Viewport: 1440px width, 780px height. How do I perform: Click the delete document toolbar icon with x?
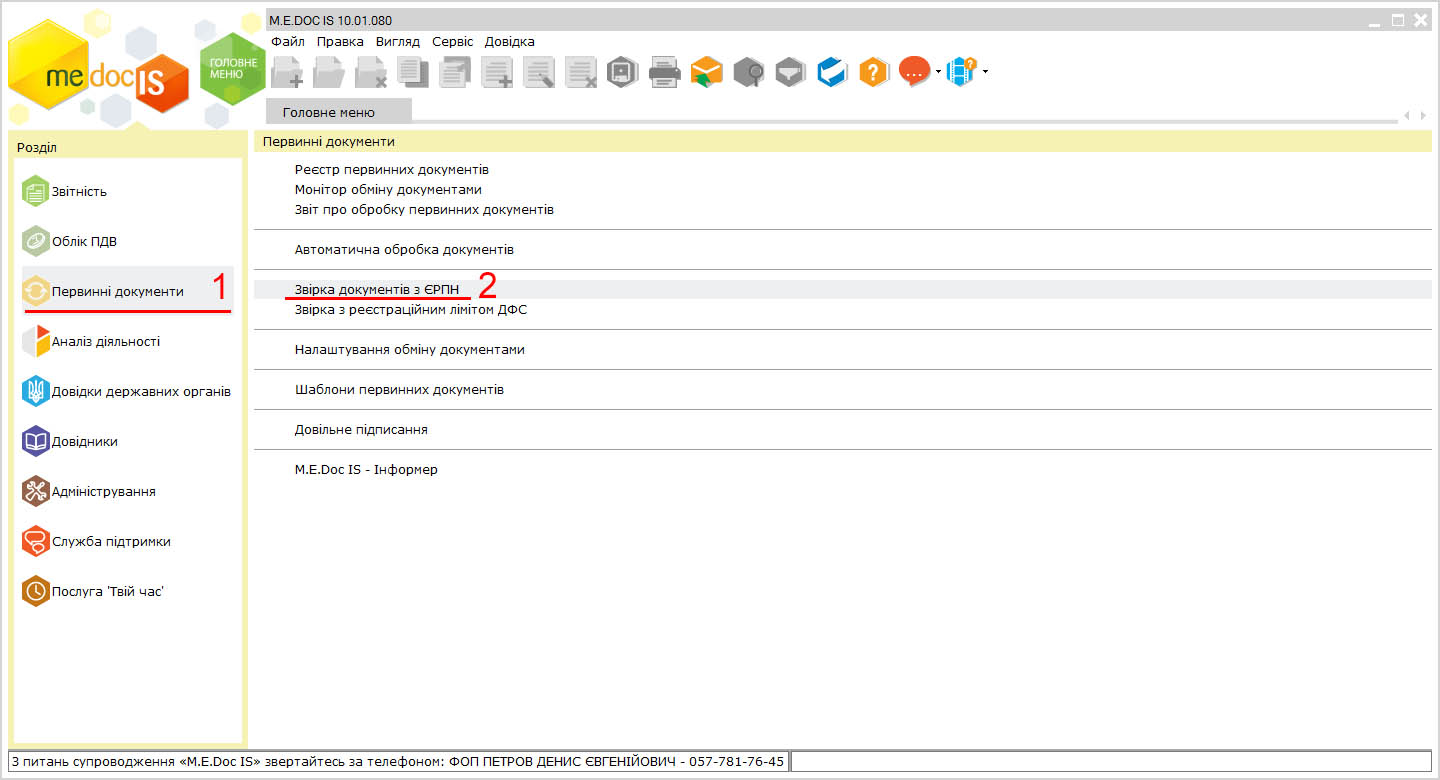tap(371, 72)
